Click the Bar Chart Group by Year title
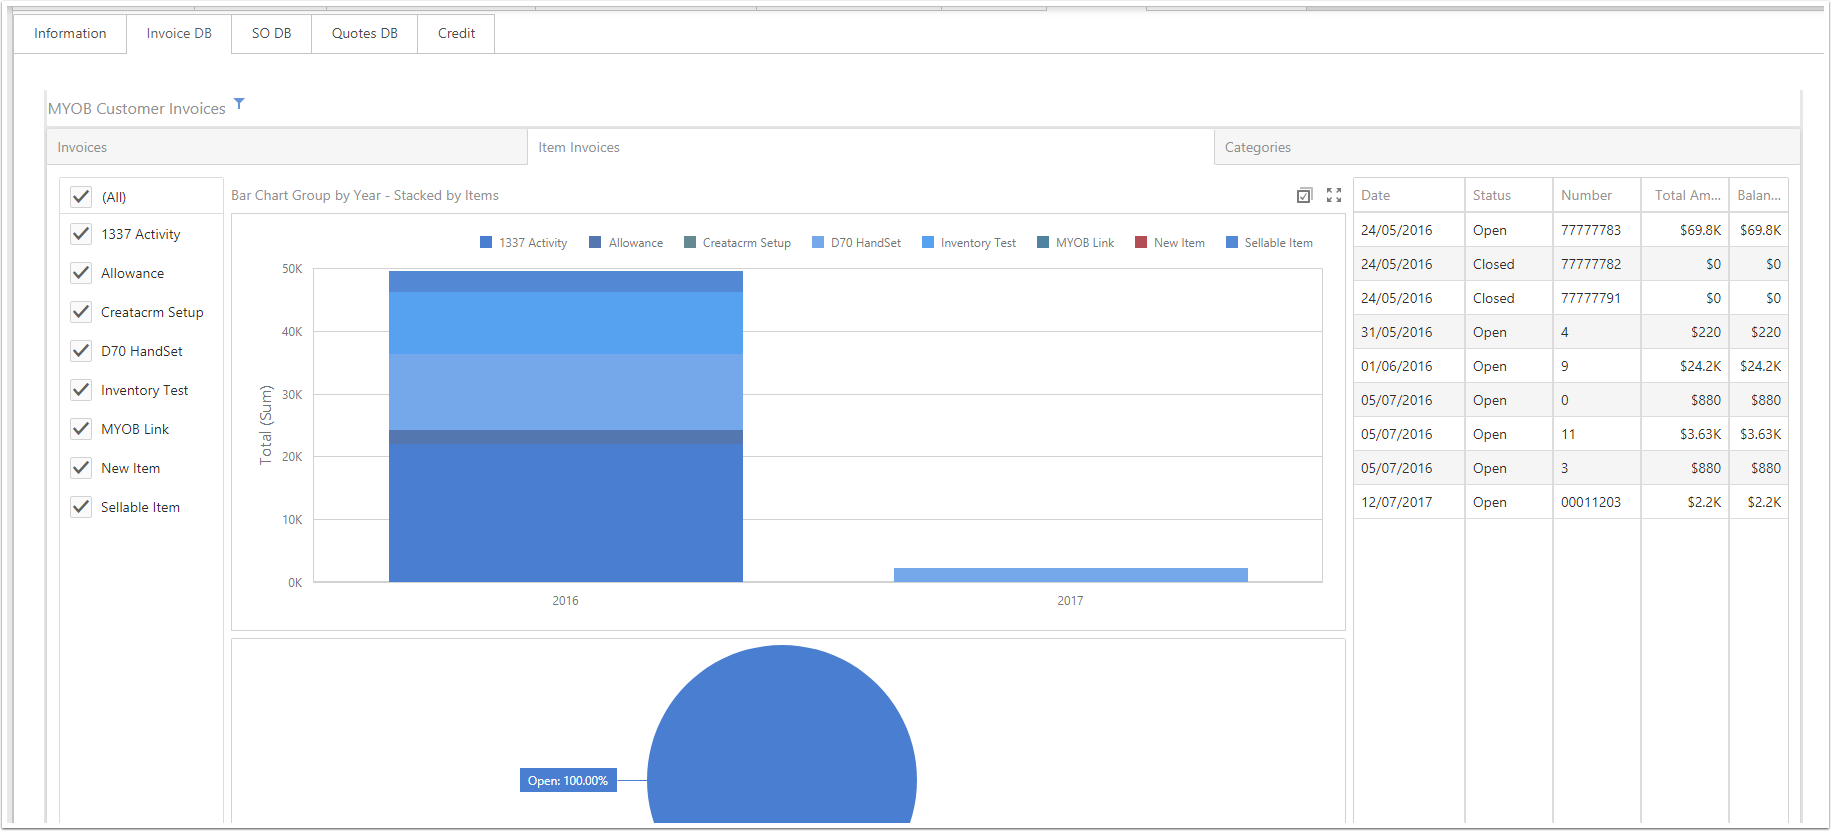 pos(365,195)
